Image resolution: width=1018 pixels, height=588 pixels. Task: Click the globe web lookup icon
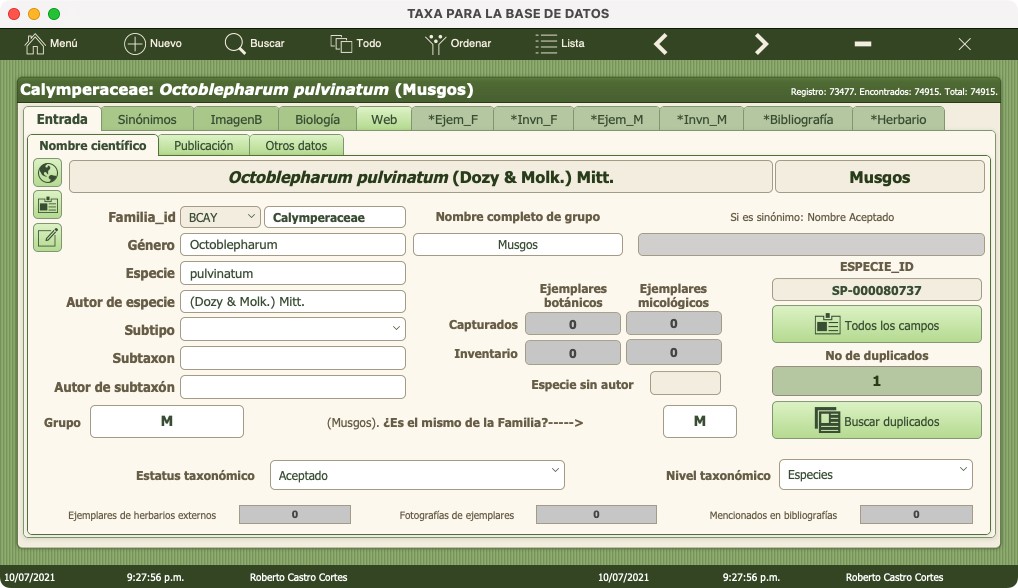pos(47,173)
